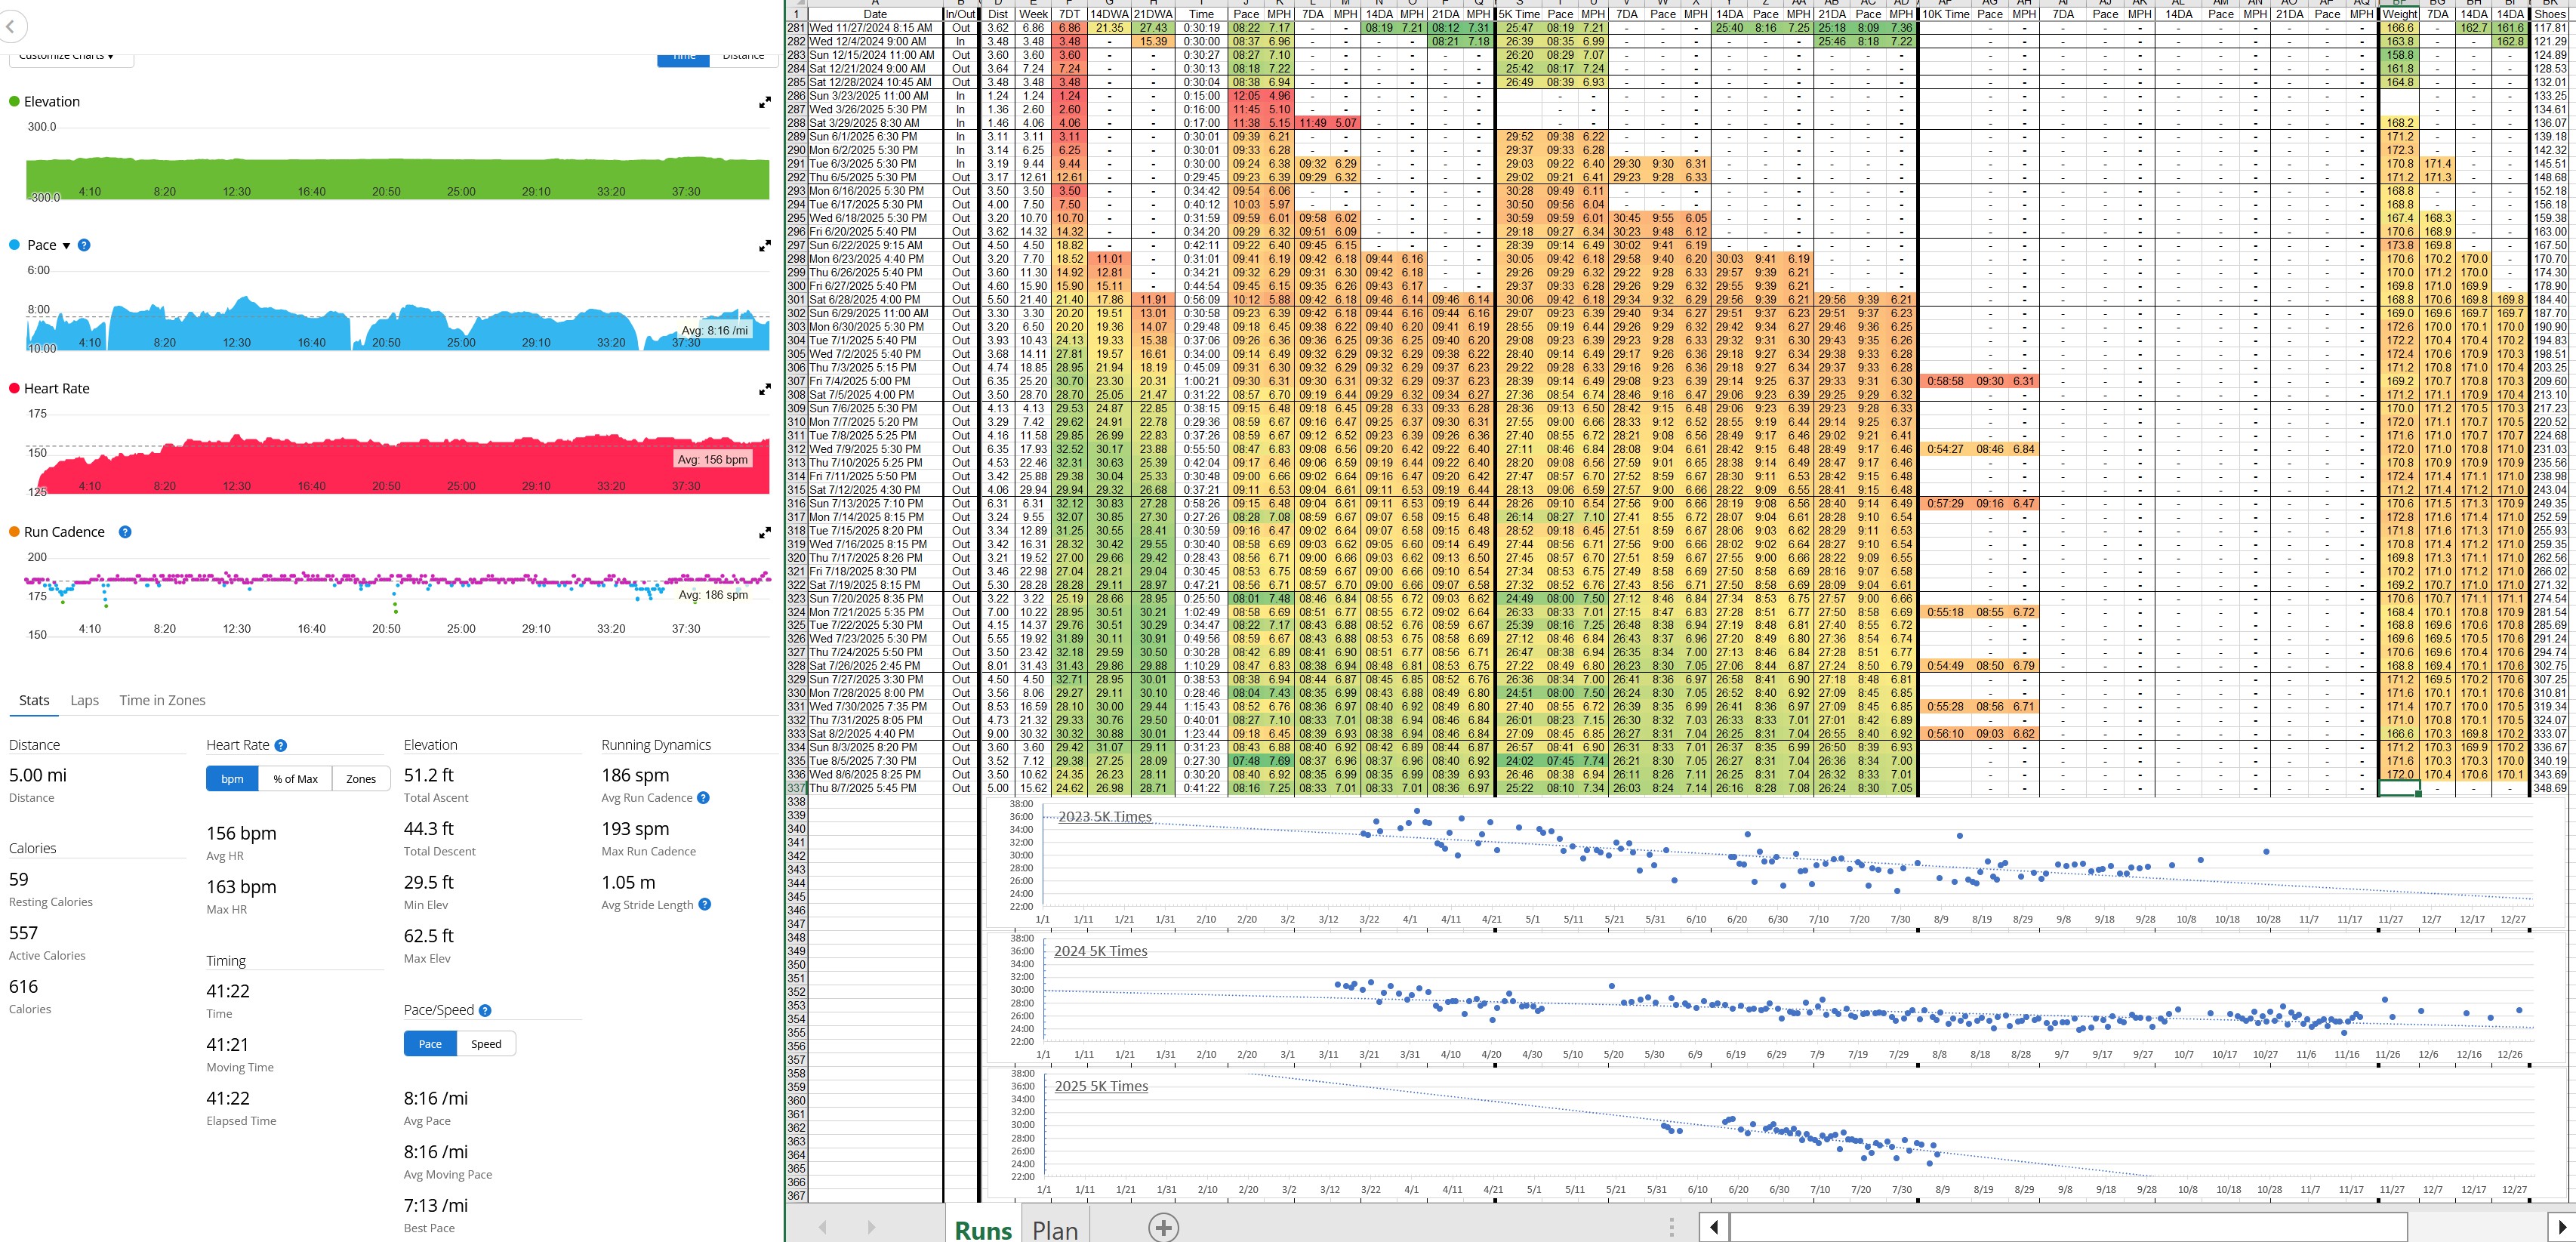
Task: Add a new sheet in Excel
Action: point(1163,1227)
